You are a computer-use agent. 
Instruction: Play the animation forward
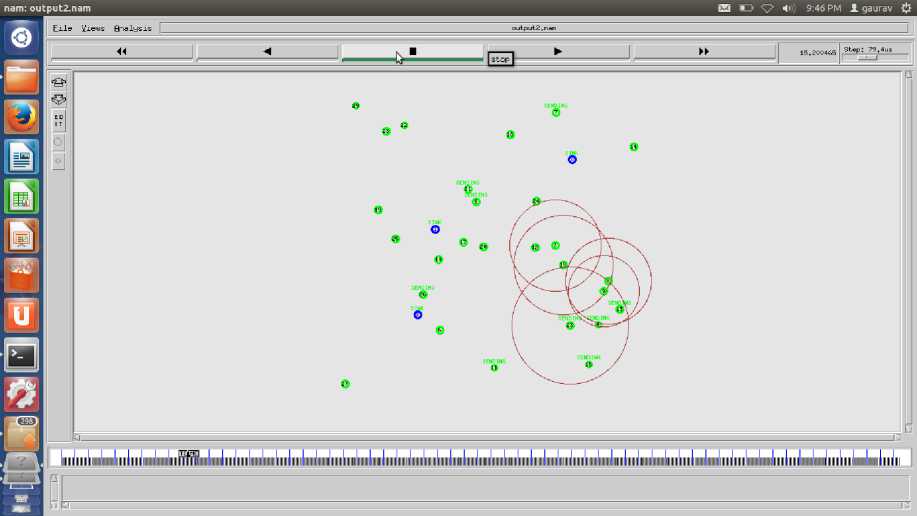[x=558, y=51]
